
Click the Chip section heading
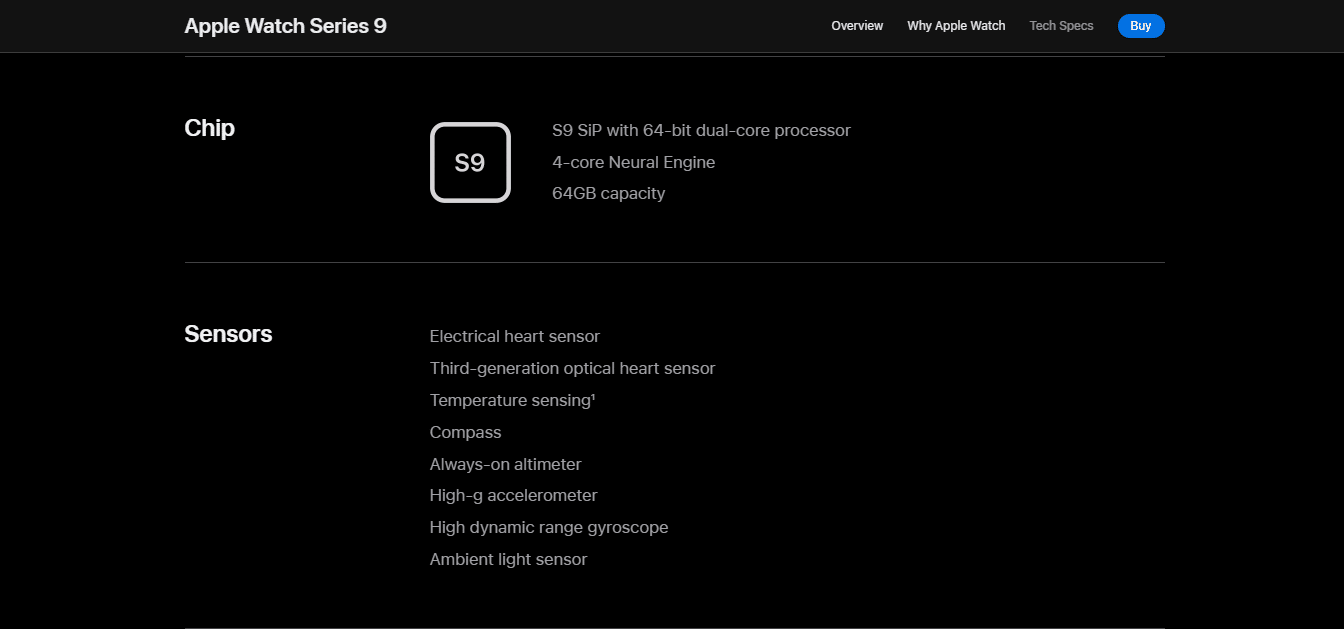(209, 128)
